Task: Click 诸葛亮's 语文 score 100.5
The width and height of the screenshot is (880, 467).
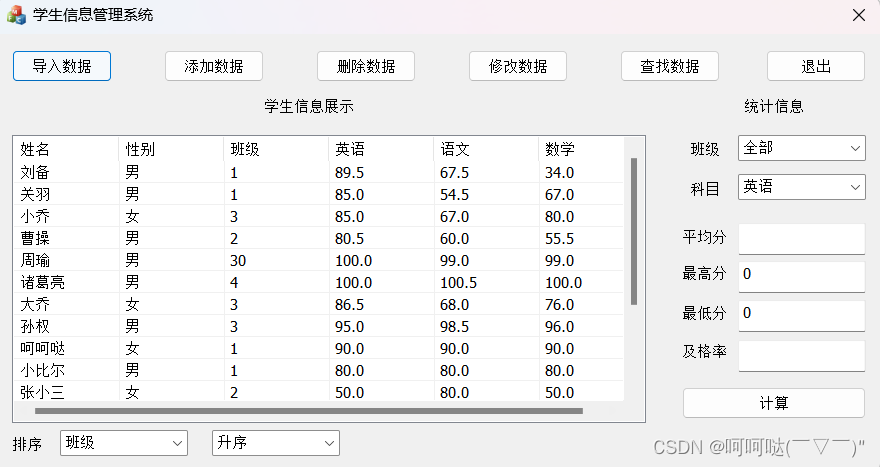Action: pos(459,283)
